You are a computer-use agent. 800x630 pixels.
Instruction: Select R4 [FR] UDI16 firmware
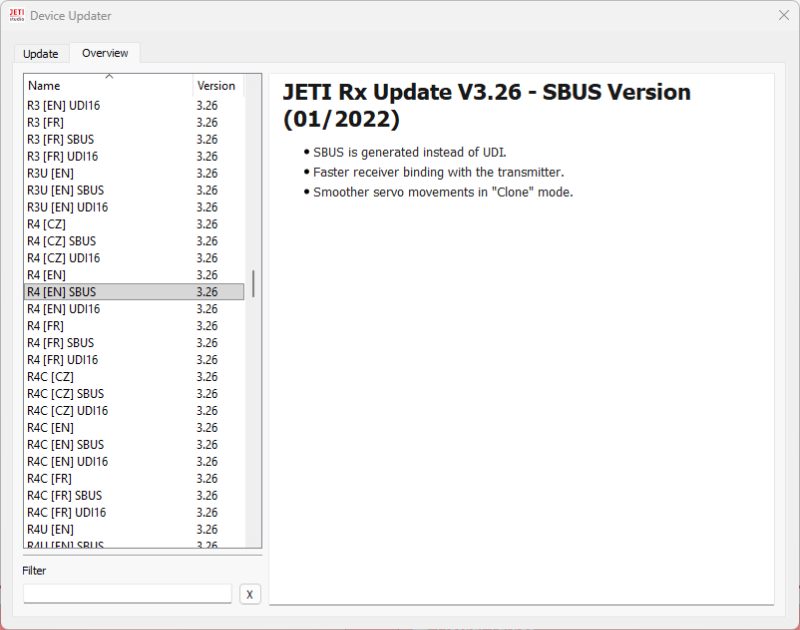[62, 360]
